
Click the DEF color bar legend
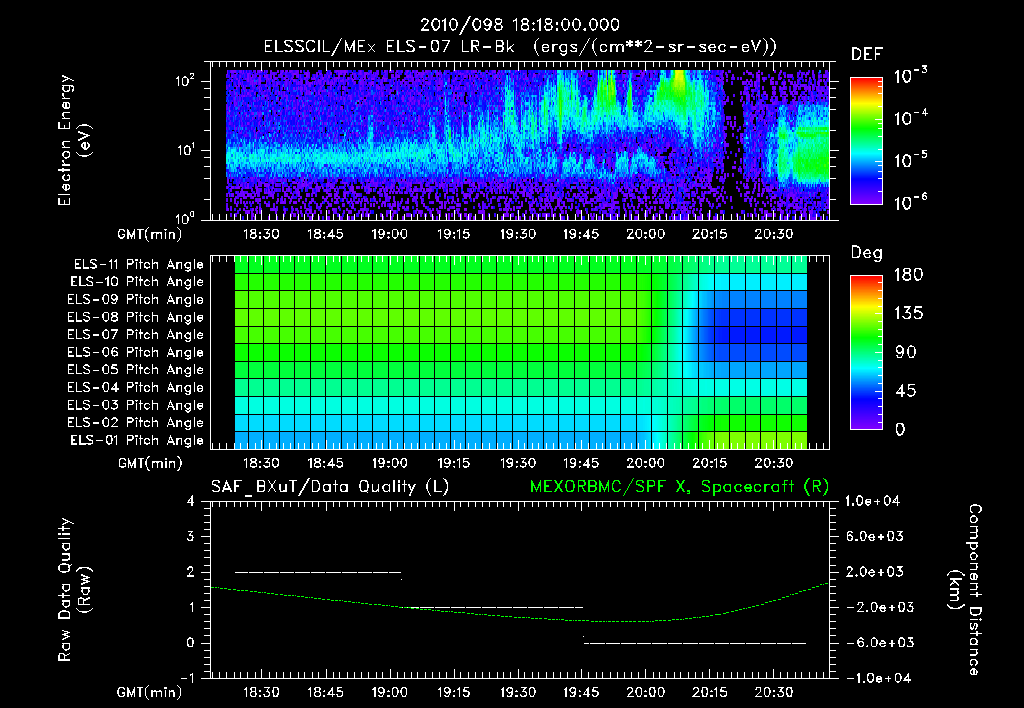(866, 140)
